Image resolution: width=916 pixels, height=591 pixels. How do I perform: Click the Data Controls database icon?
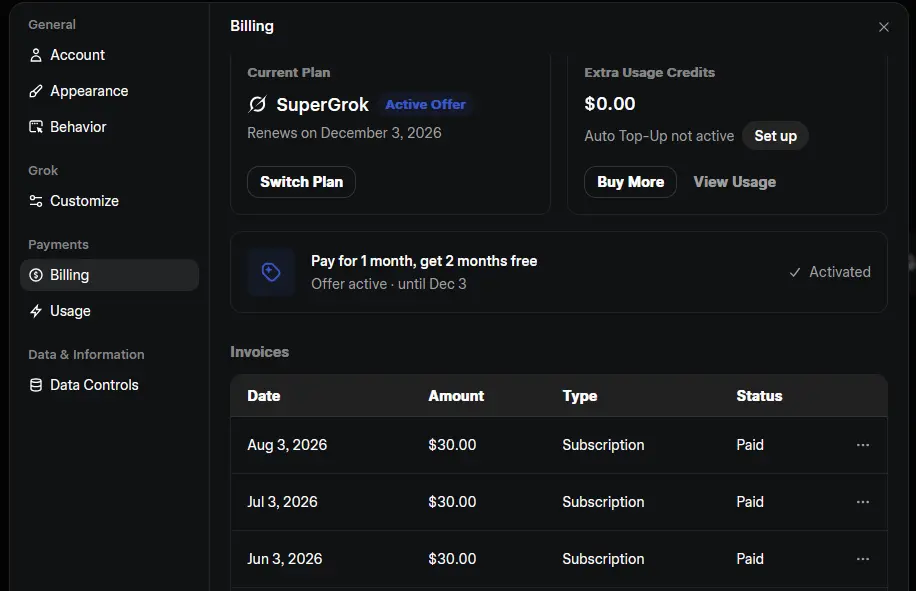click(36, 385)
